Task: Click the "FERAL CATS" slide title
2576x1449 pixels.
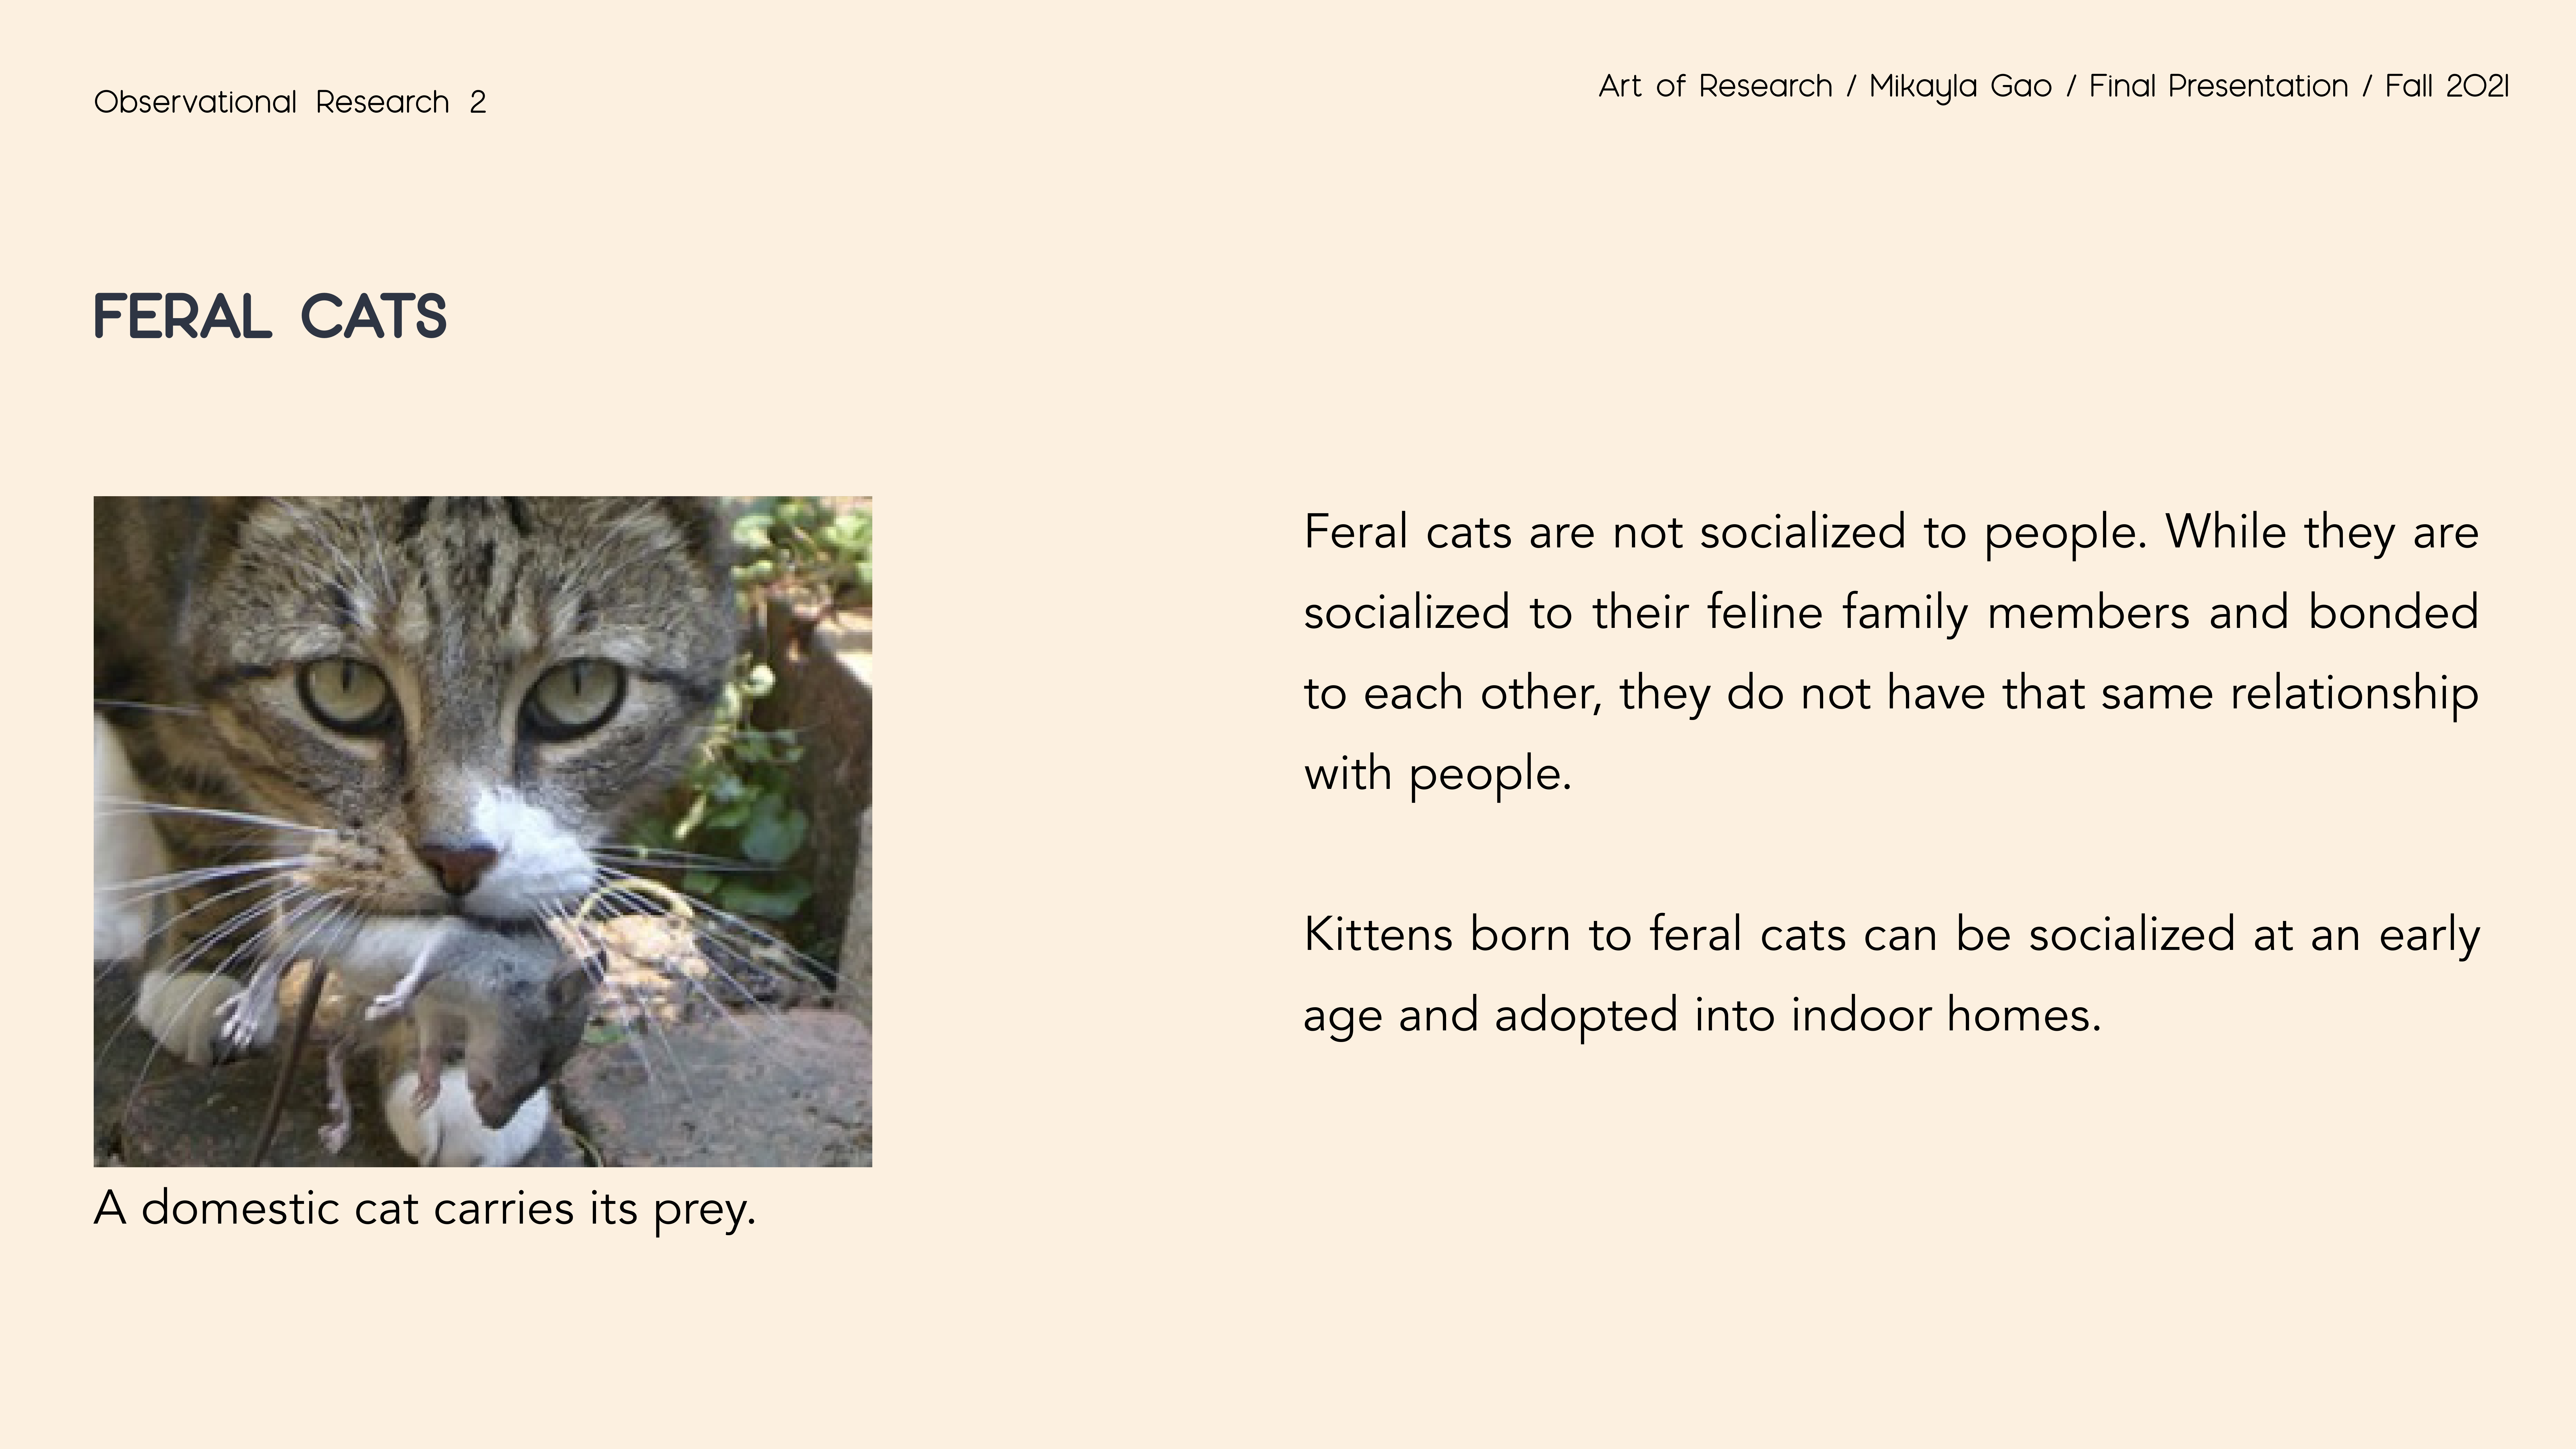Action: [x=270, y=318]
